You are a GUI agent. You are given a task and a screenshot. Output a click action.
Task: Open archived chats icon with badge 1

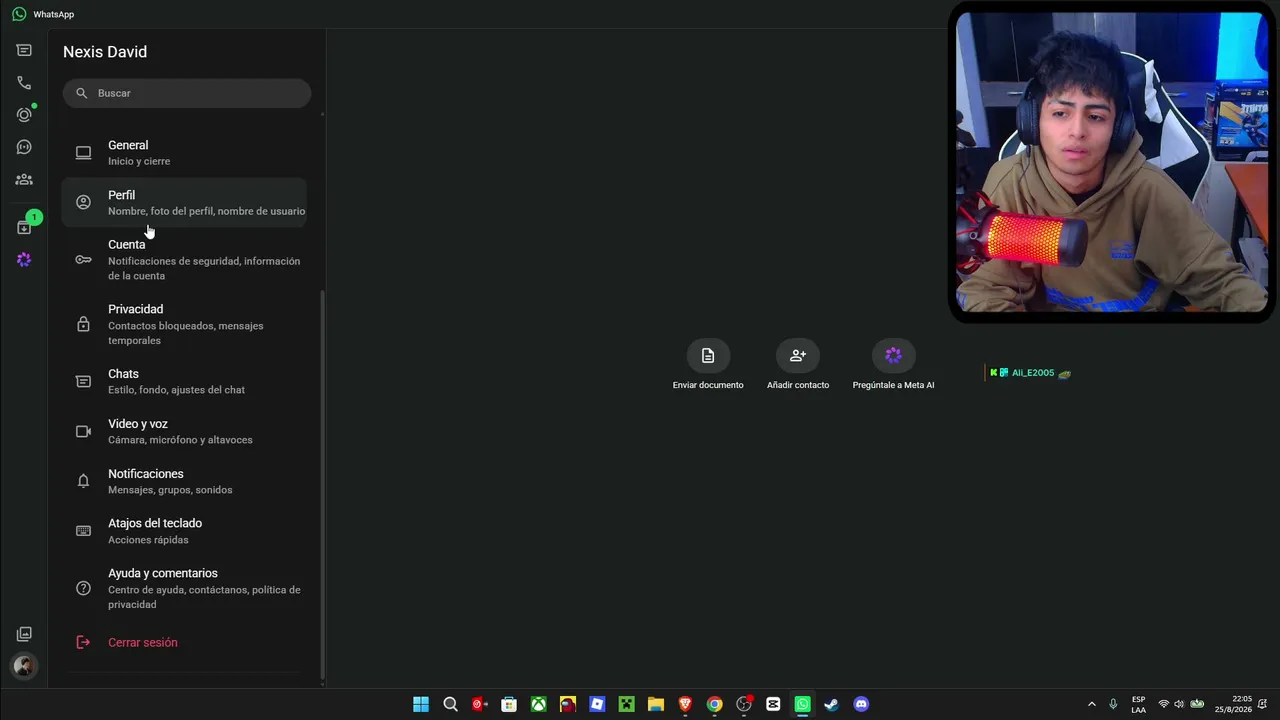pos(24,227)
